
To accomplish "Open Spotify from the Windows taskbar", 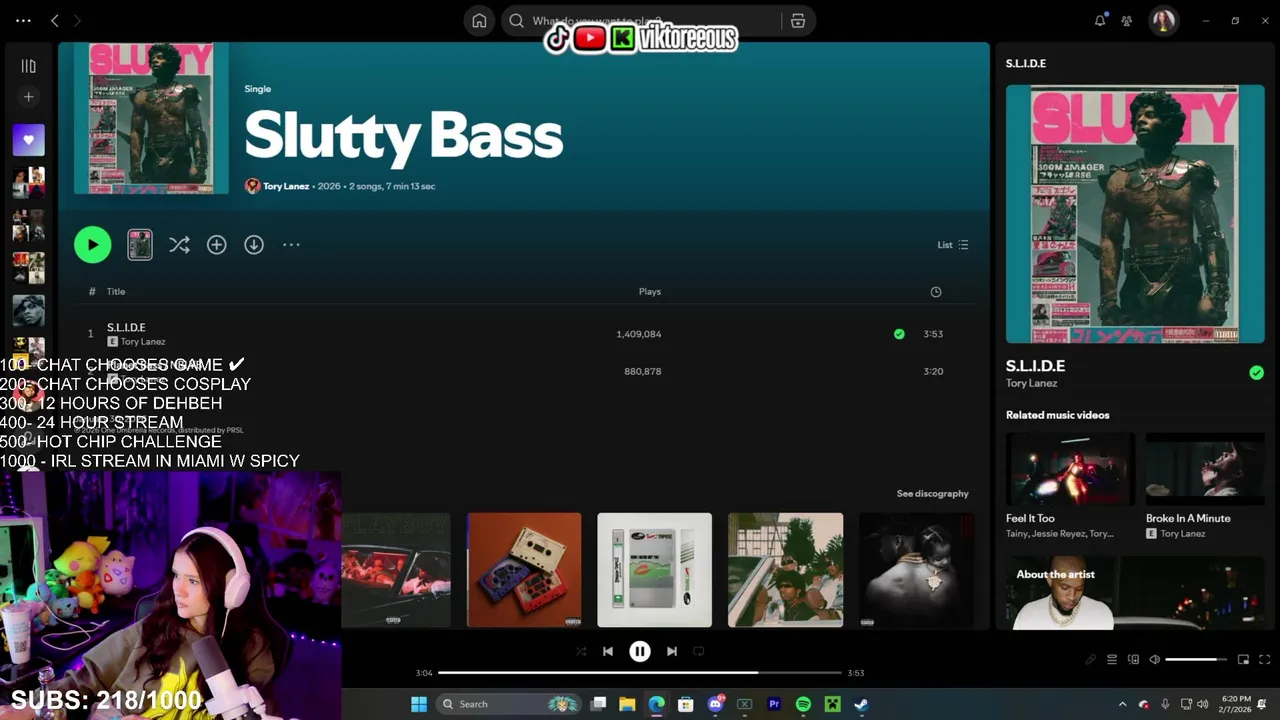I will (803, 704).
